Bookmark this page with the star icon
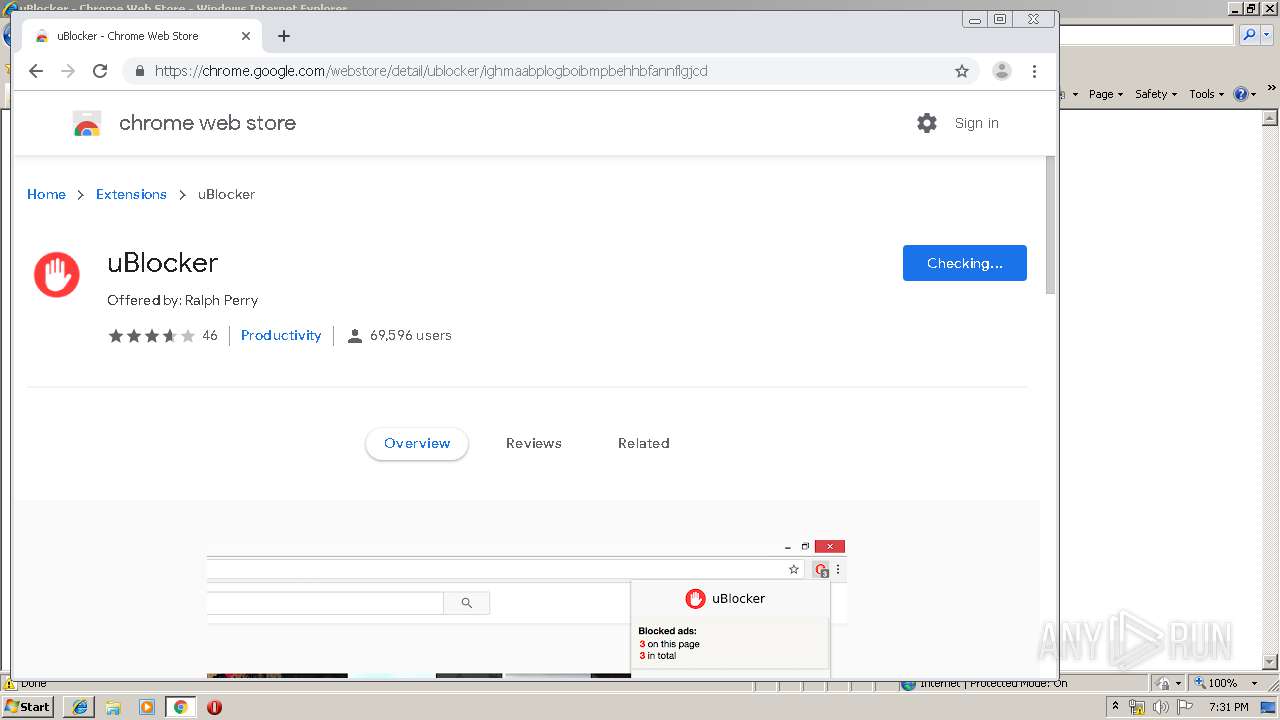The image size is (1280, 720). (962, 71)
